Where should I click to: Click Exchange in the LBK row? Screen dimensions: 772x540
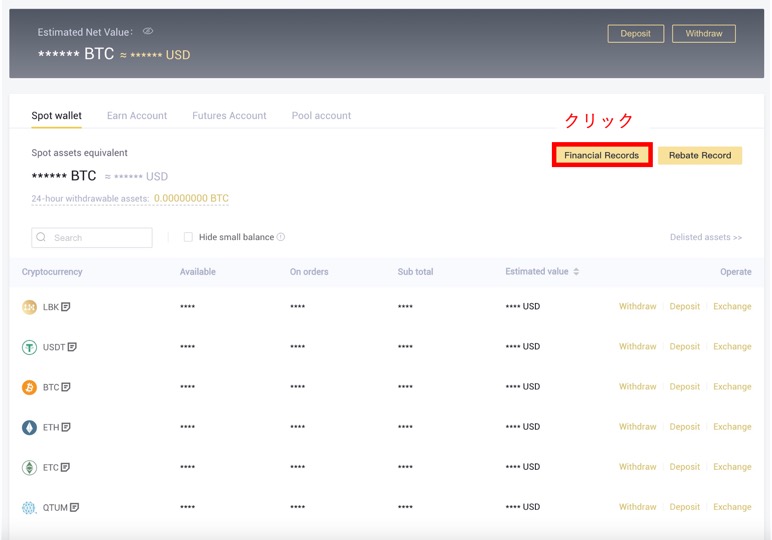point(732,306)
